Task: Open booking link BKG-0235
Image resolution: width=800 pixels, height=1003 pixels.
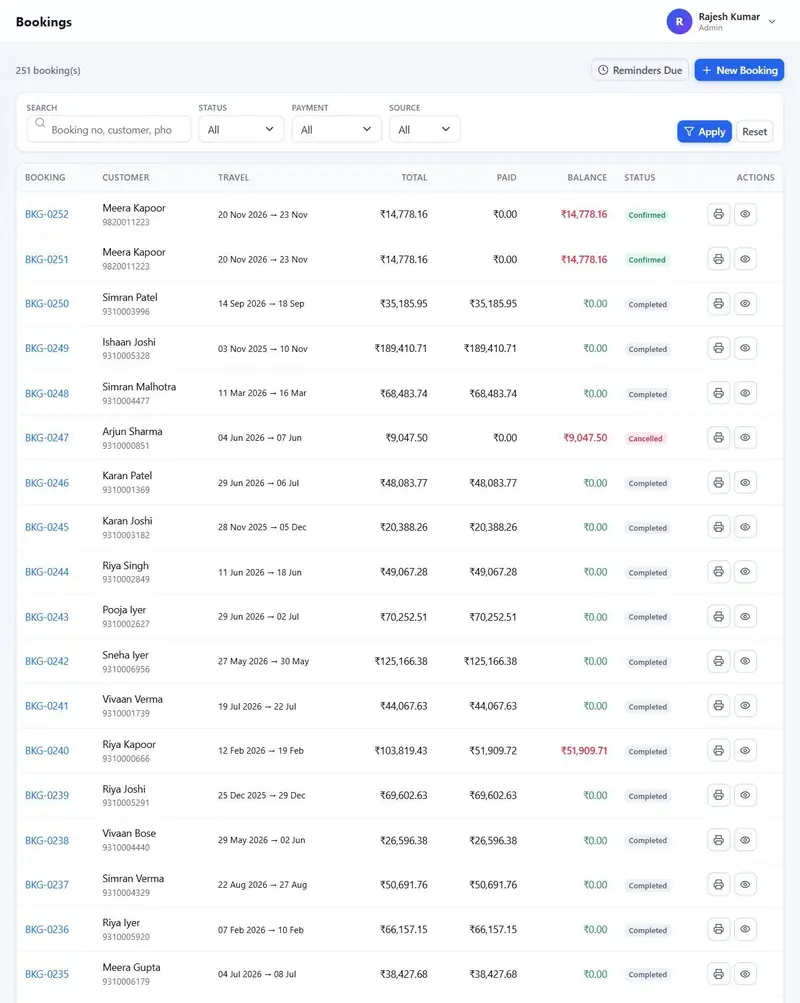Action: pos(47,974)
